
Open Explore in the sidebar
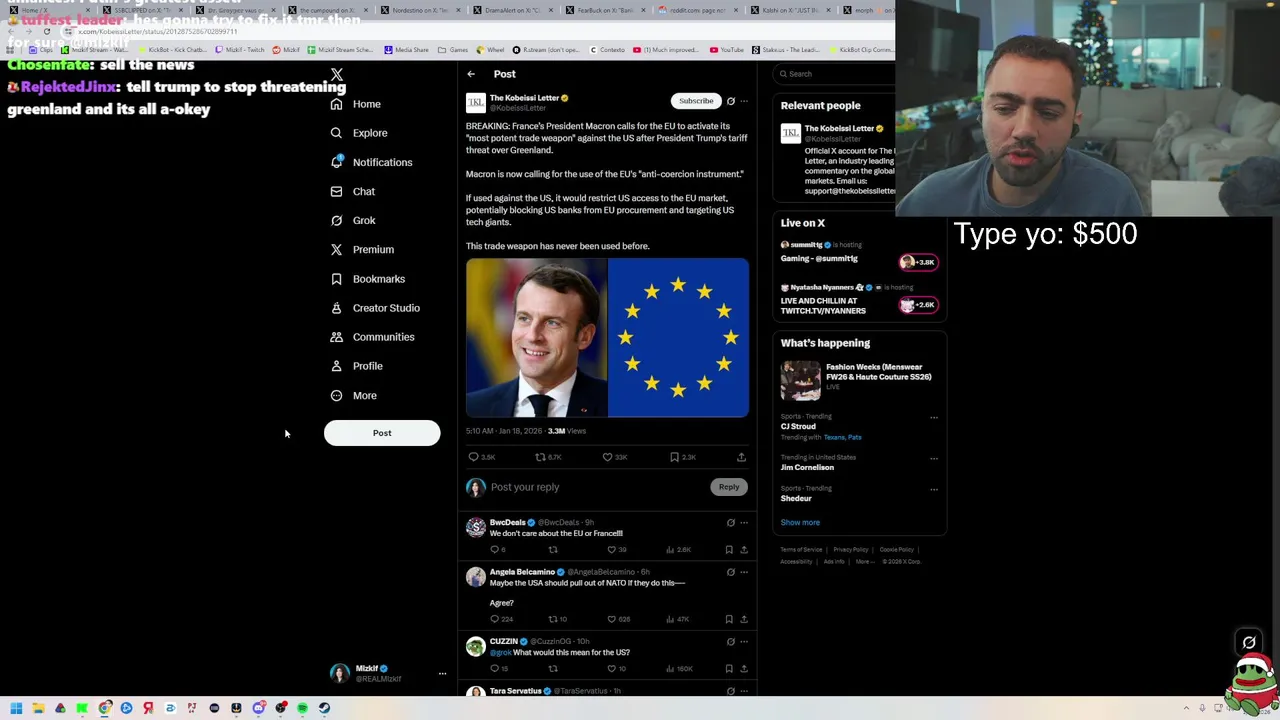[x=358, y=133]
